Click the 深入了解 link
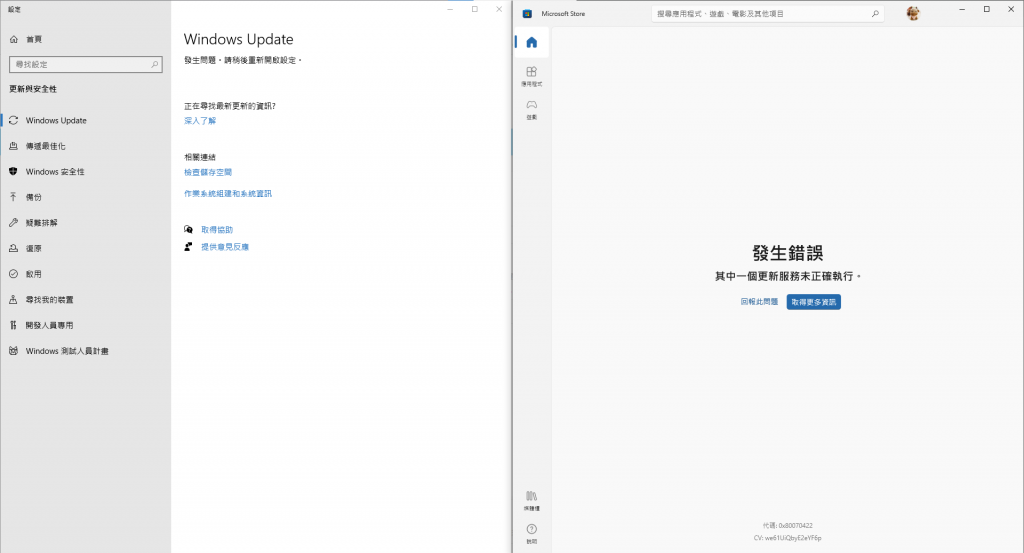Viewport: 1024px width, 553px height. pyautogui.click(x=200, y=121)
